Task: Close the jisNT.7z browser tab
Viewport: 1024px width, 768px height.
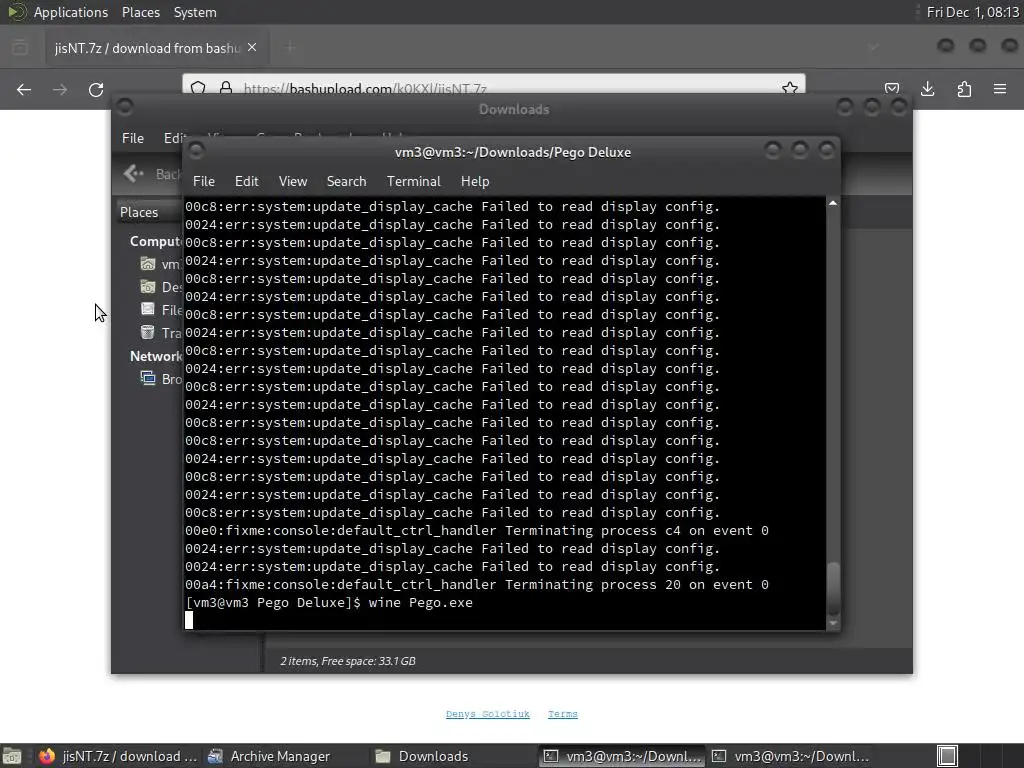Action: (252, 48)
